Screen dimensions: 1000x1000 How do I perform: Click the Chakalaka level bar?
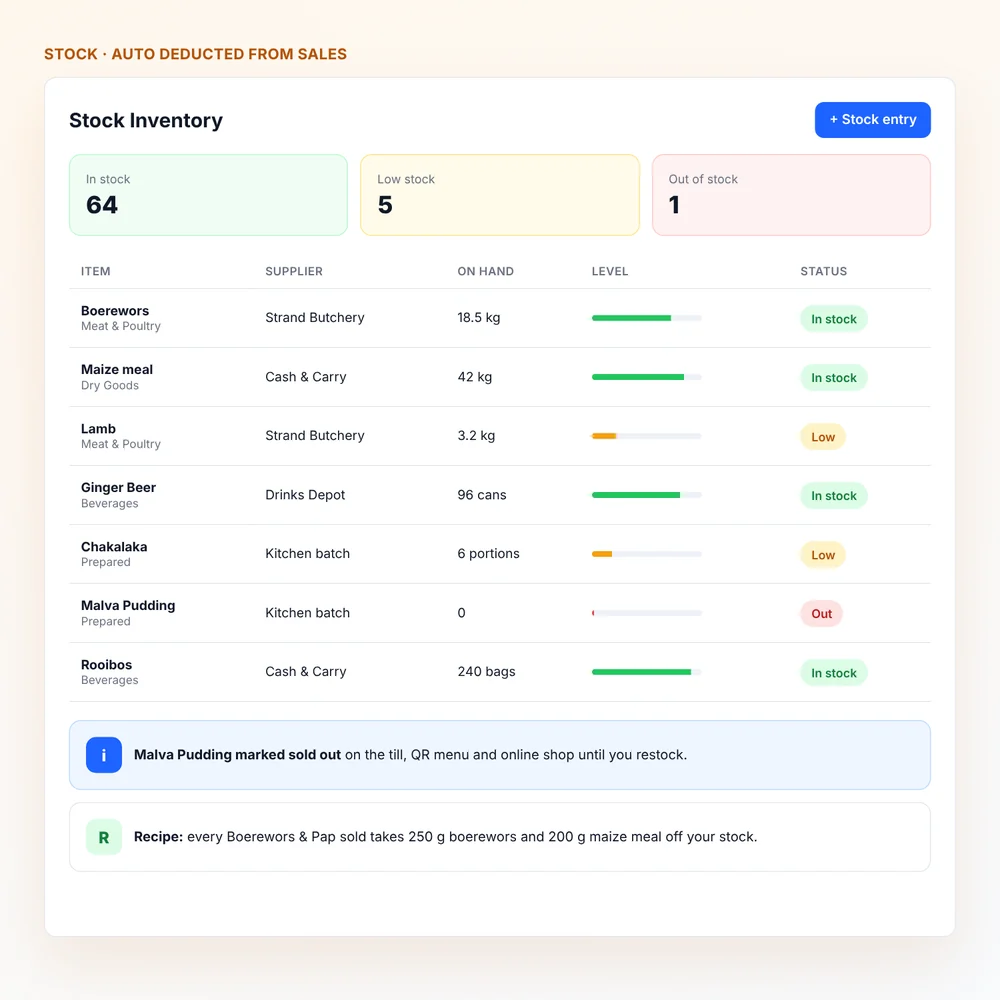(x=647, y=554)
